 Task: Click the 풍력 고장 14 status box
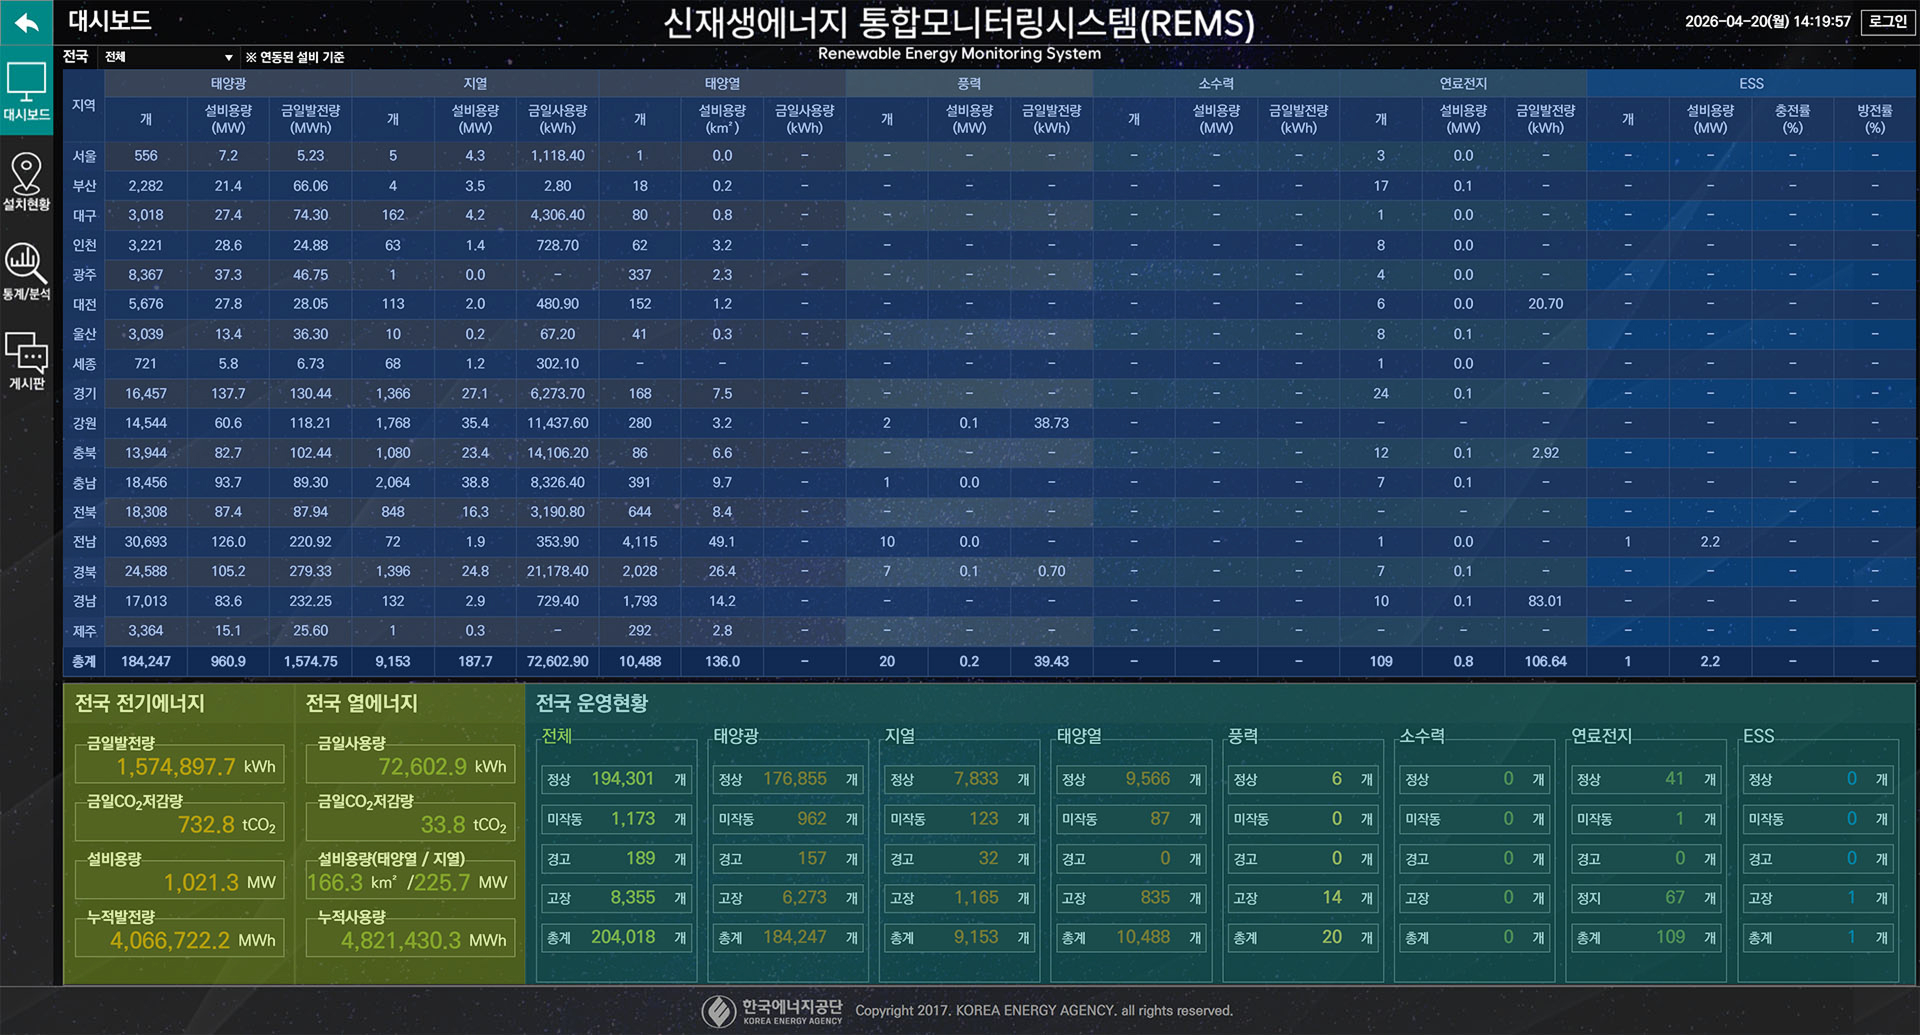(x=1303, y=898)
